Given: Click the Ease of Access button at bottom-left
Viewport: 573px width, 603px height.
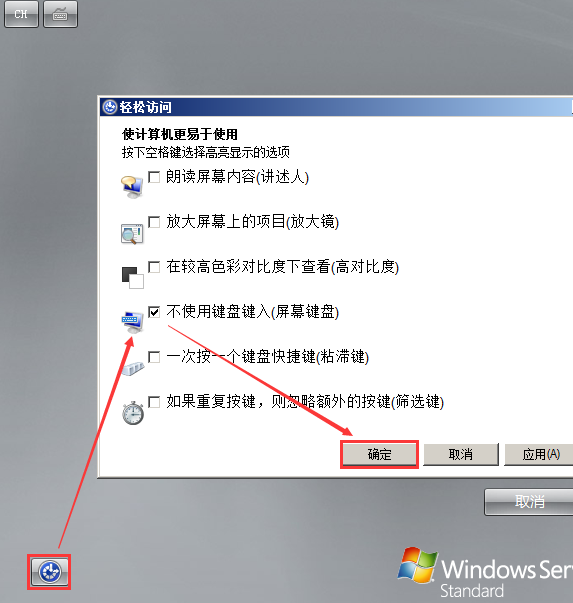Looking at the screenshot, I should coord(49,572).
